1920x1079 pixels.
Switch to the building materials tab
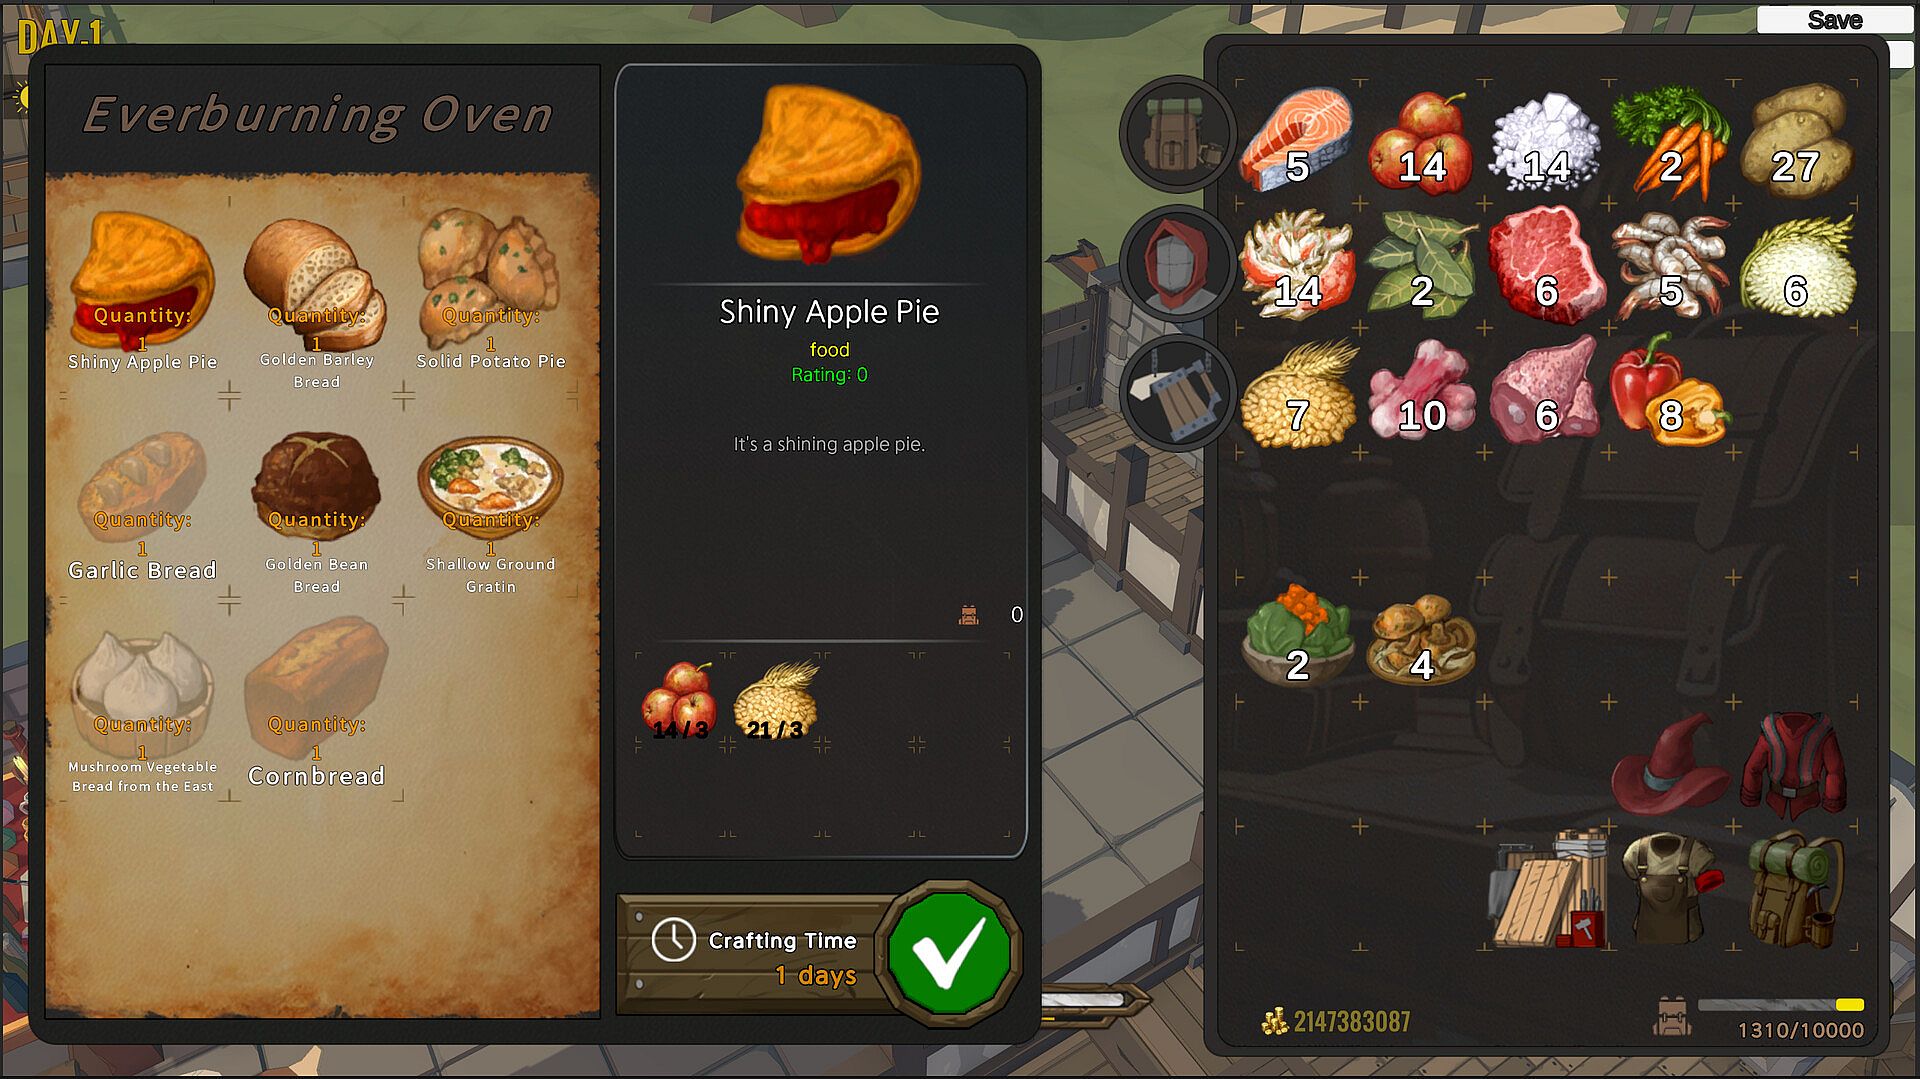1179,393
